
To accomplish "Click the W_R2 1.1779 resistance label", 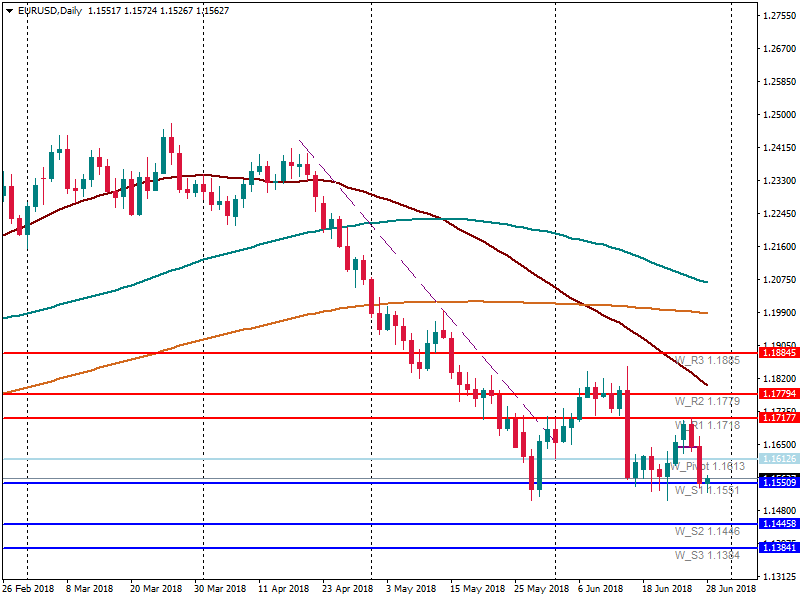I will (707, 401).
